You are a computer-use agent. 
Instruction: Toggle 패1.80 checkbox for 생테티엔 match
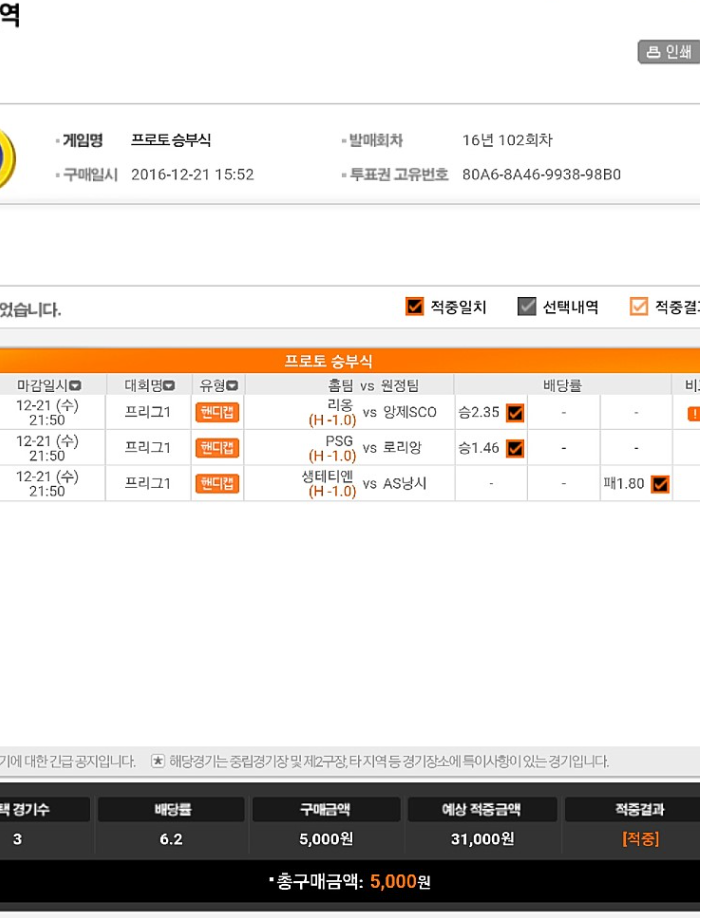(660, 484)
